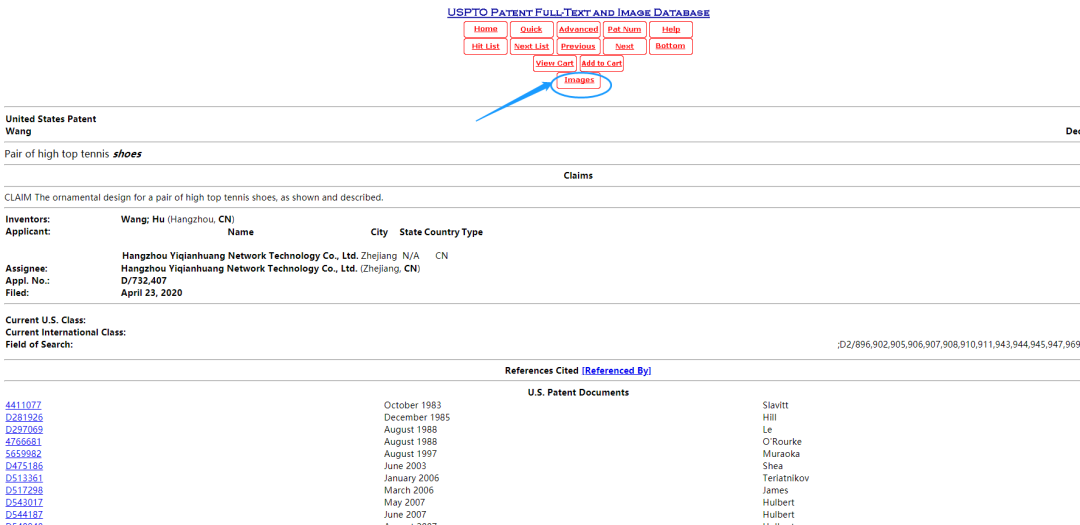The image size is (1080, 525).
Task: Return to the Hit List
Action: (x=486, y=46)
